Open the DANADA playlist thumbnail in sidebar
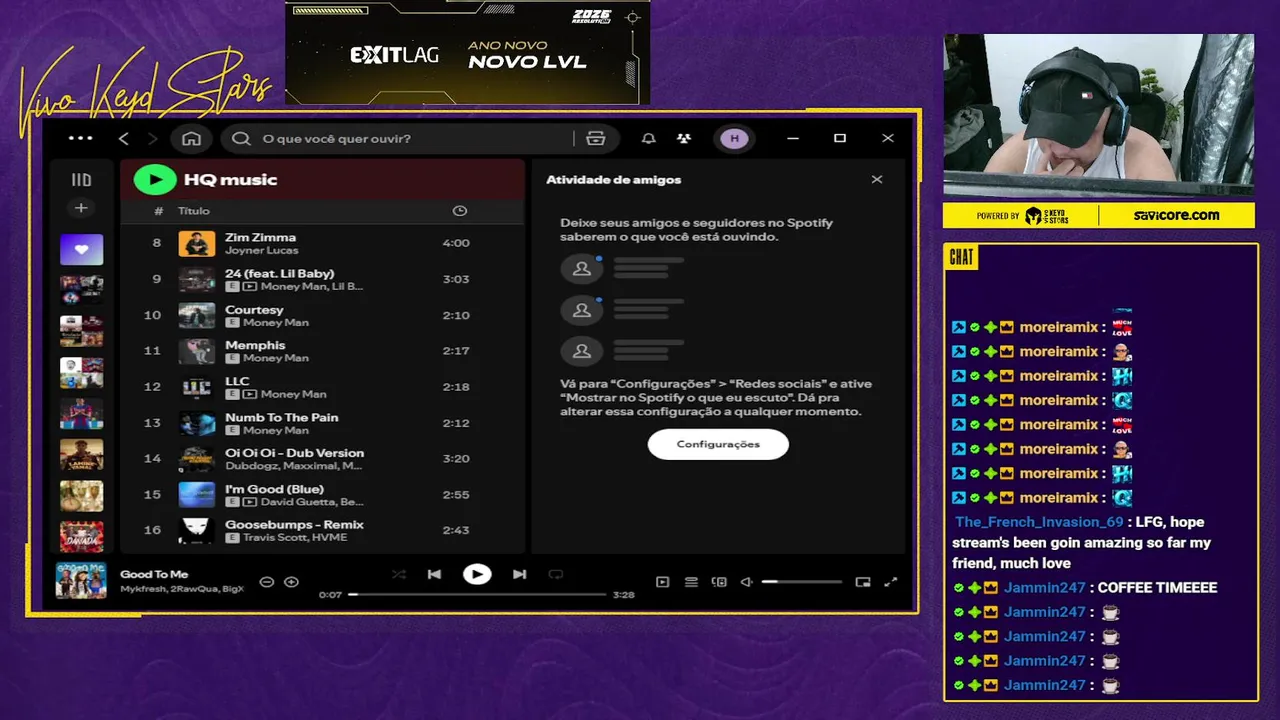 81,537
